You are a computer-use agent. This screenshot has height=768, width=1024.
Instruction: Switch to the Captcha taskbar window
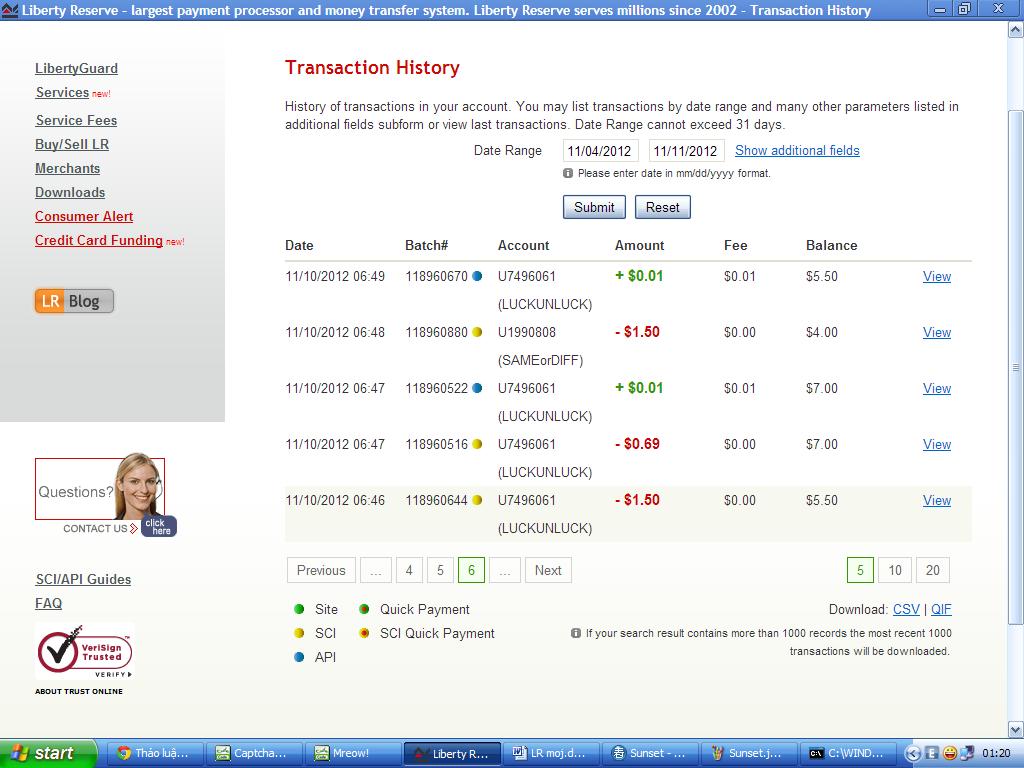(254, 753)
